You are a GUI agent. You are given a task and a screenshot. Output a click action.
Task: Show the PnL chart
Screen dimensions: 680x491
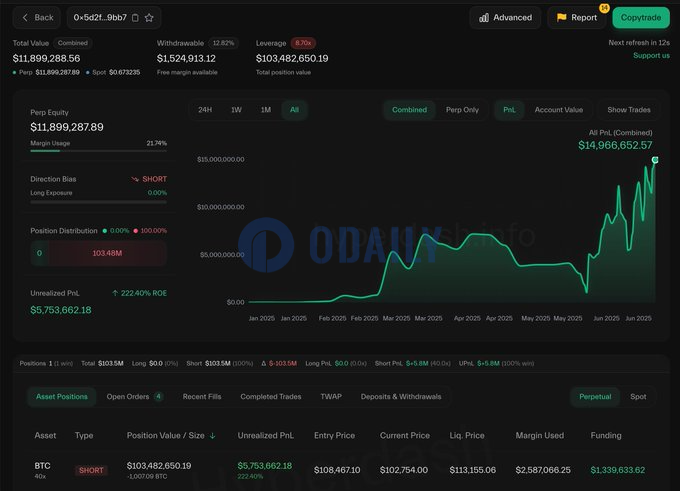[x=510, y=110]
